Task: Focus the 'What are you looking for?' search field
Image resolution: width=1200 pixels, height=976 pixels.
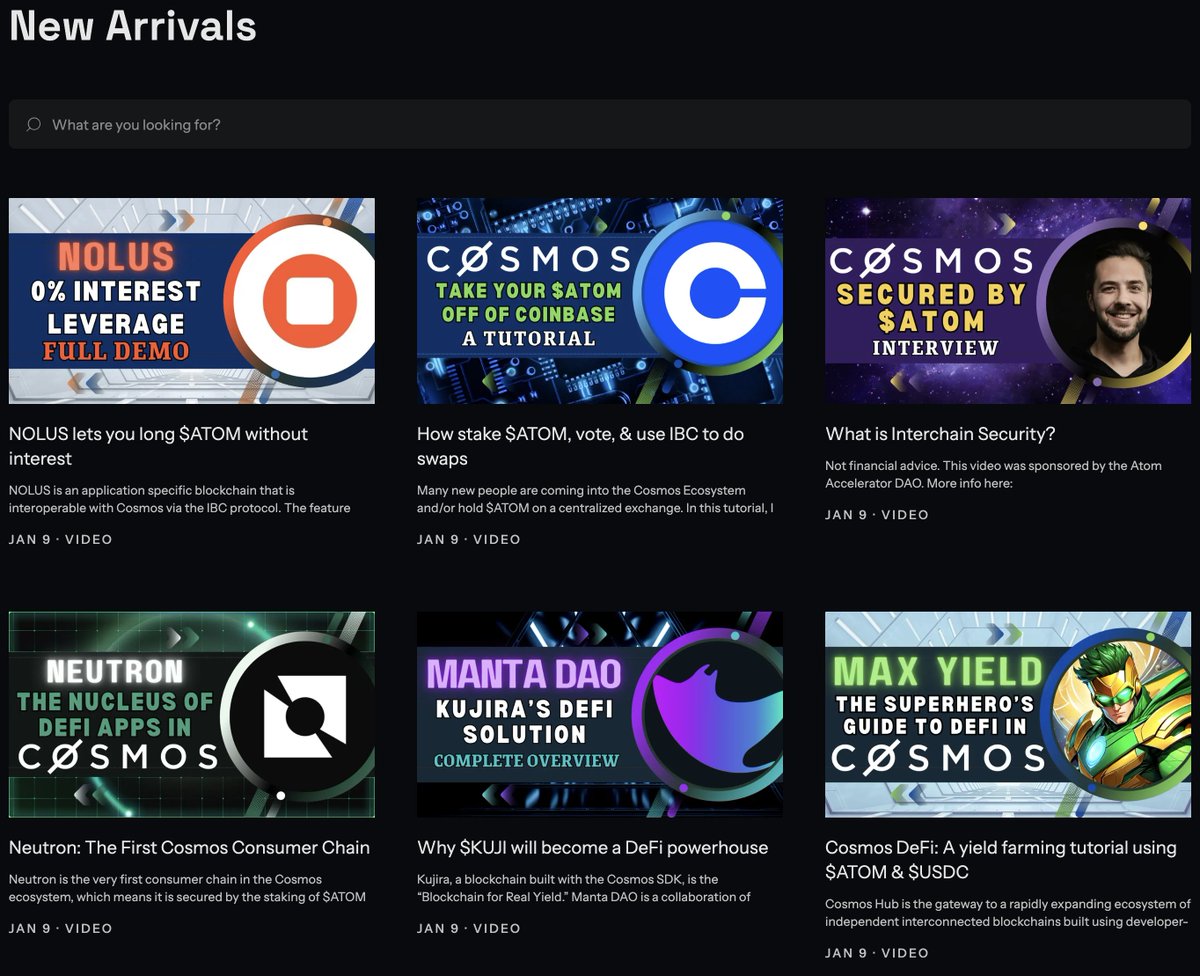Action: click(x=600, y=124)
